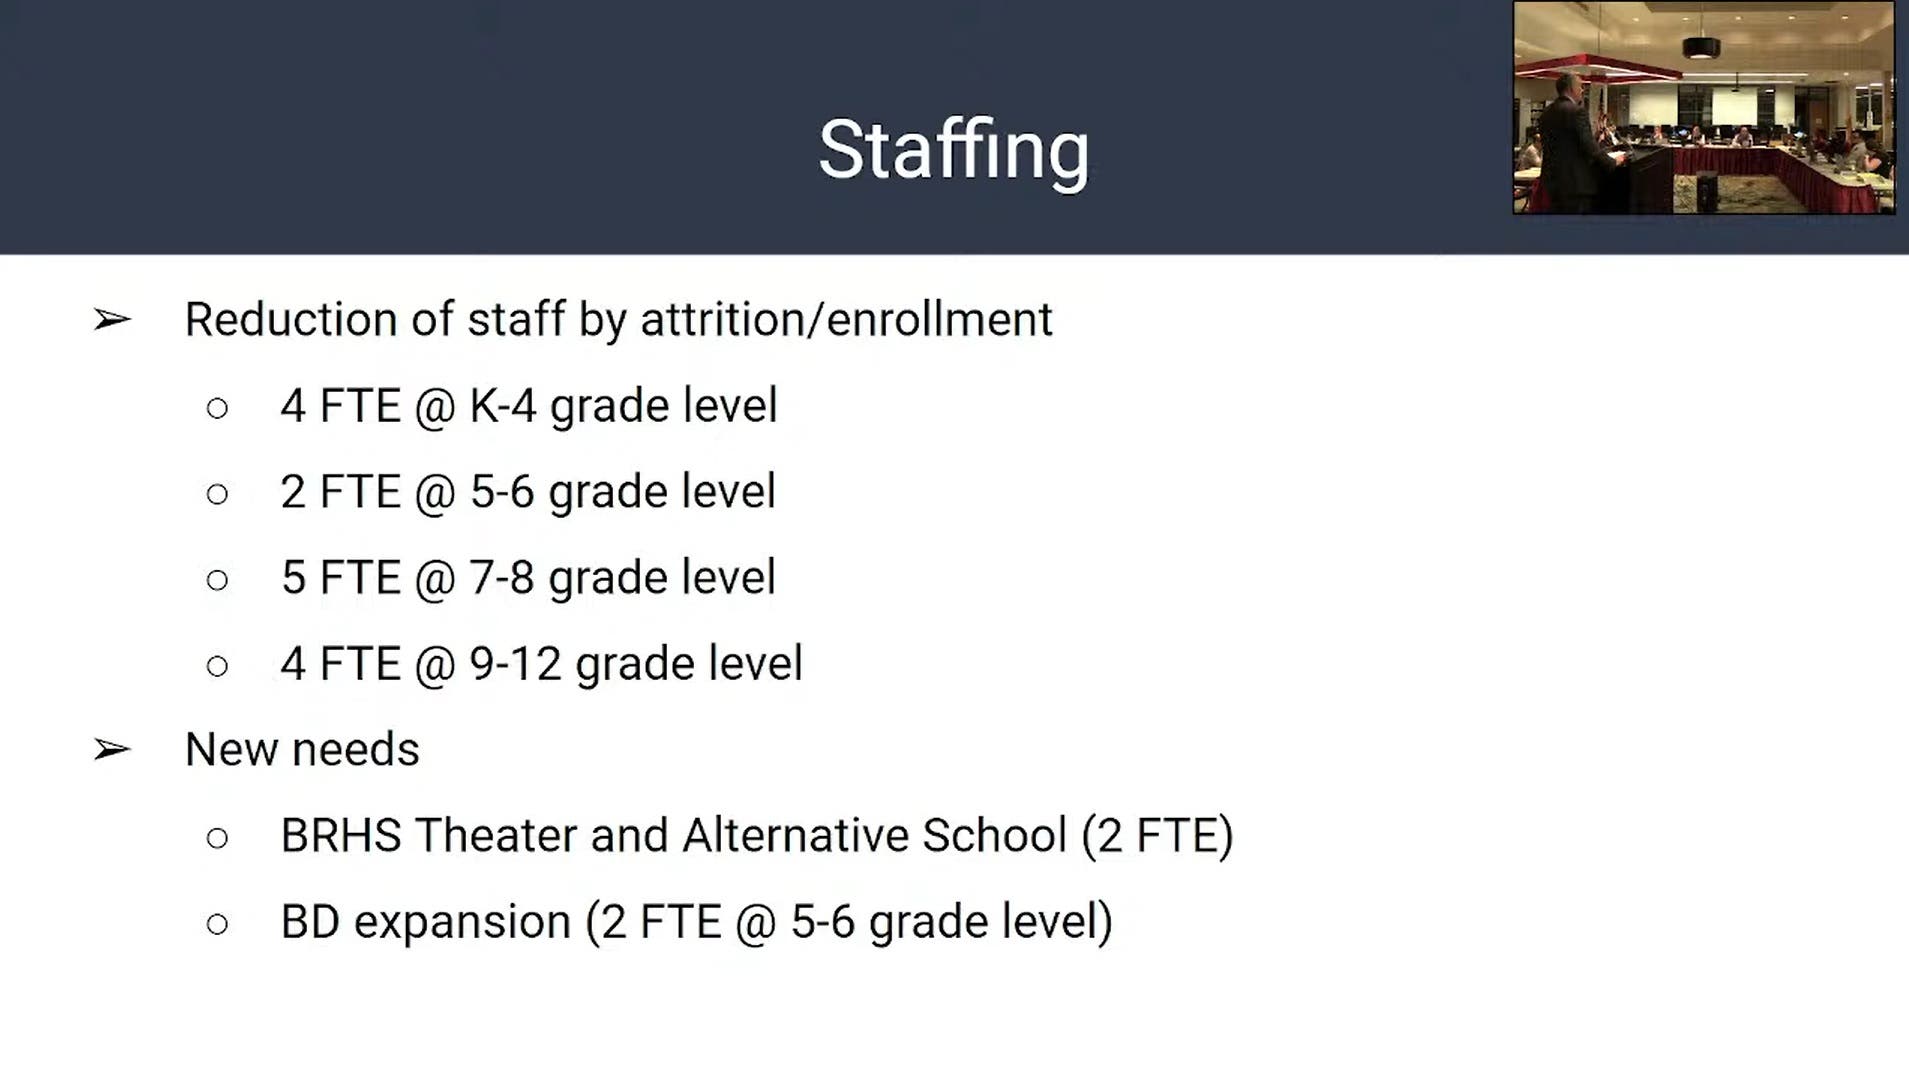Screen dimensions: 1909x1067
Task: Click the circle bullet before 'BRHS Theater'
Action: [x=217, y=838]
